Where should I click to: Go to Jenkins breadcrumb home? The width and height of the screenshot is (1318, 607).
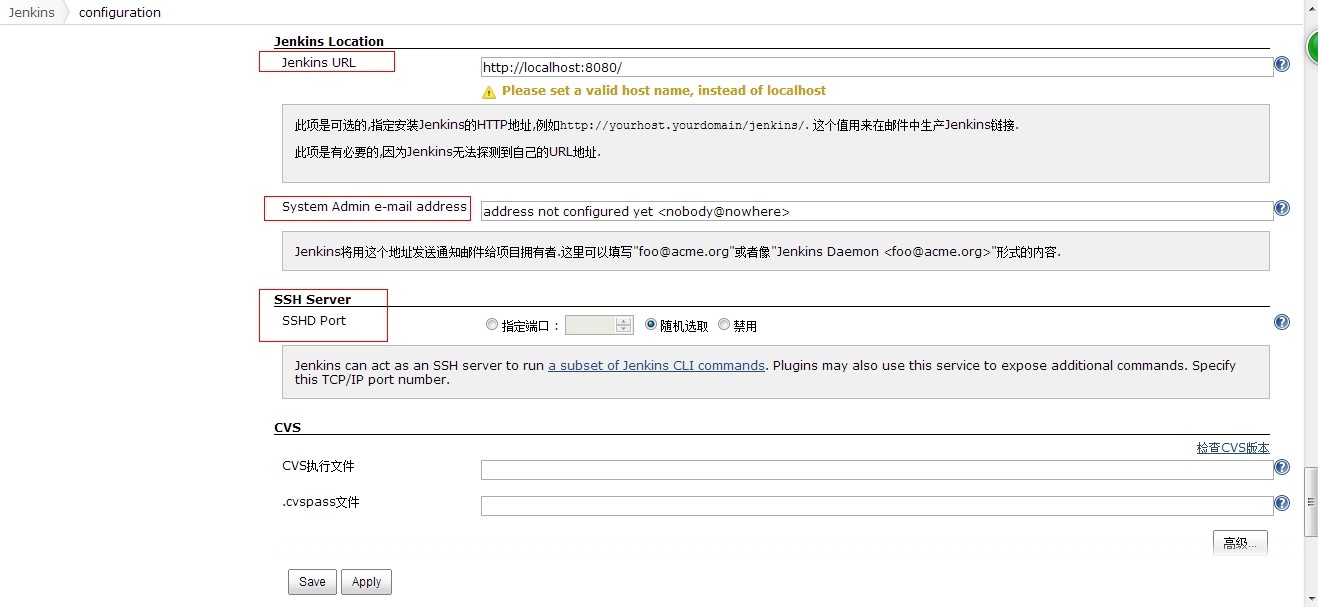click(x=31, y=12)
